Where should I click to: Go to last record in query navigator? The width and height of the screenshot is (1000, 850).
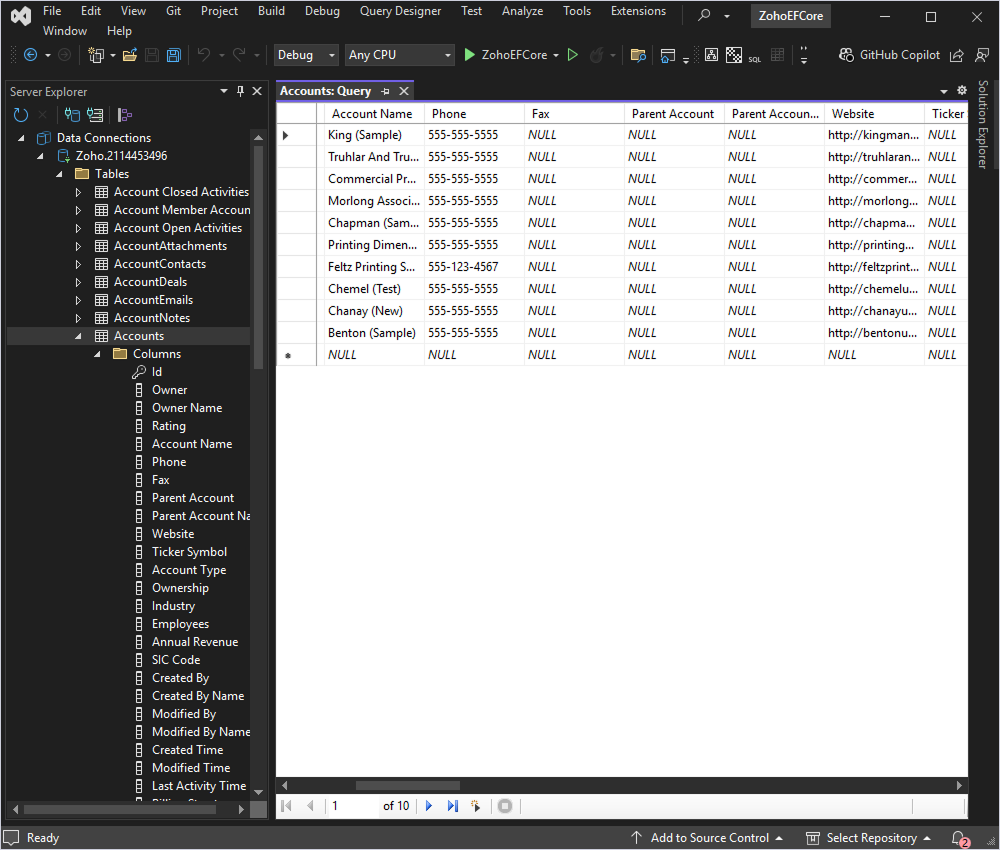coord(452,806)
